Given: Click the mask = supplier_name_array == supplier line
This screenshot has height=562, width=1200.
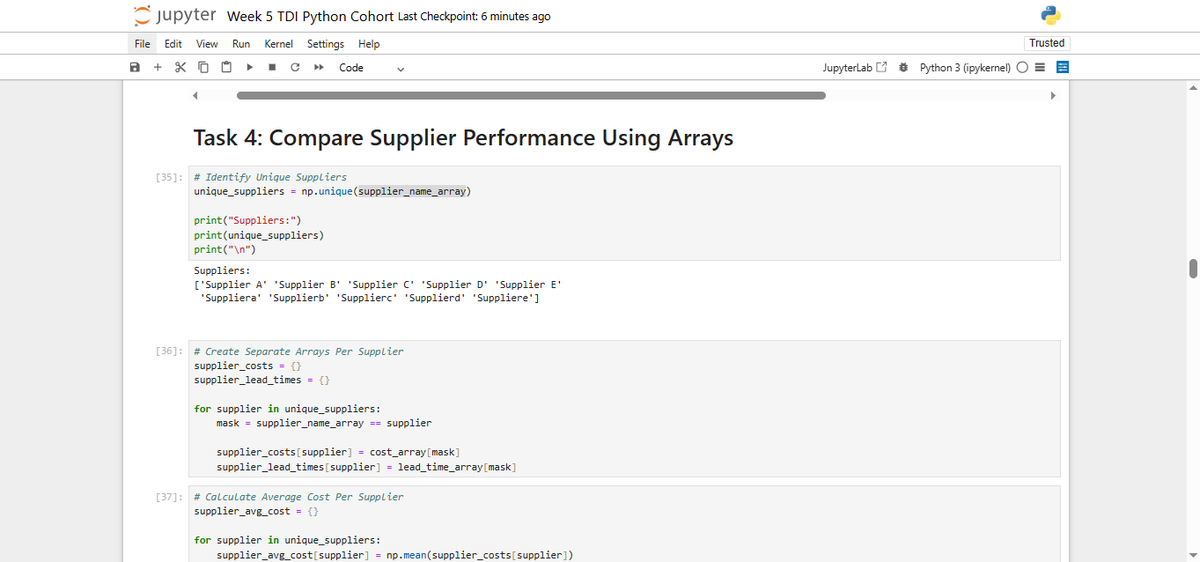Looking at the screenshot, I should 324,423.
